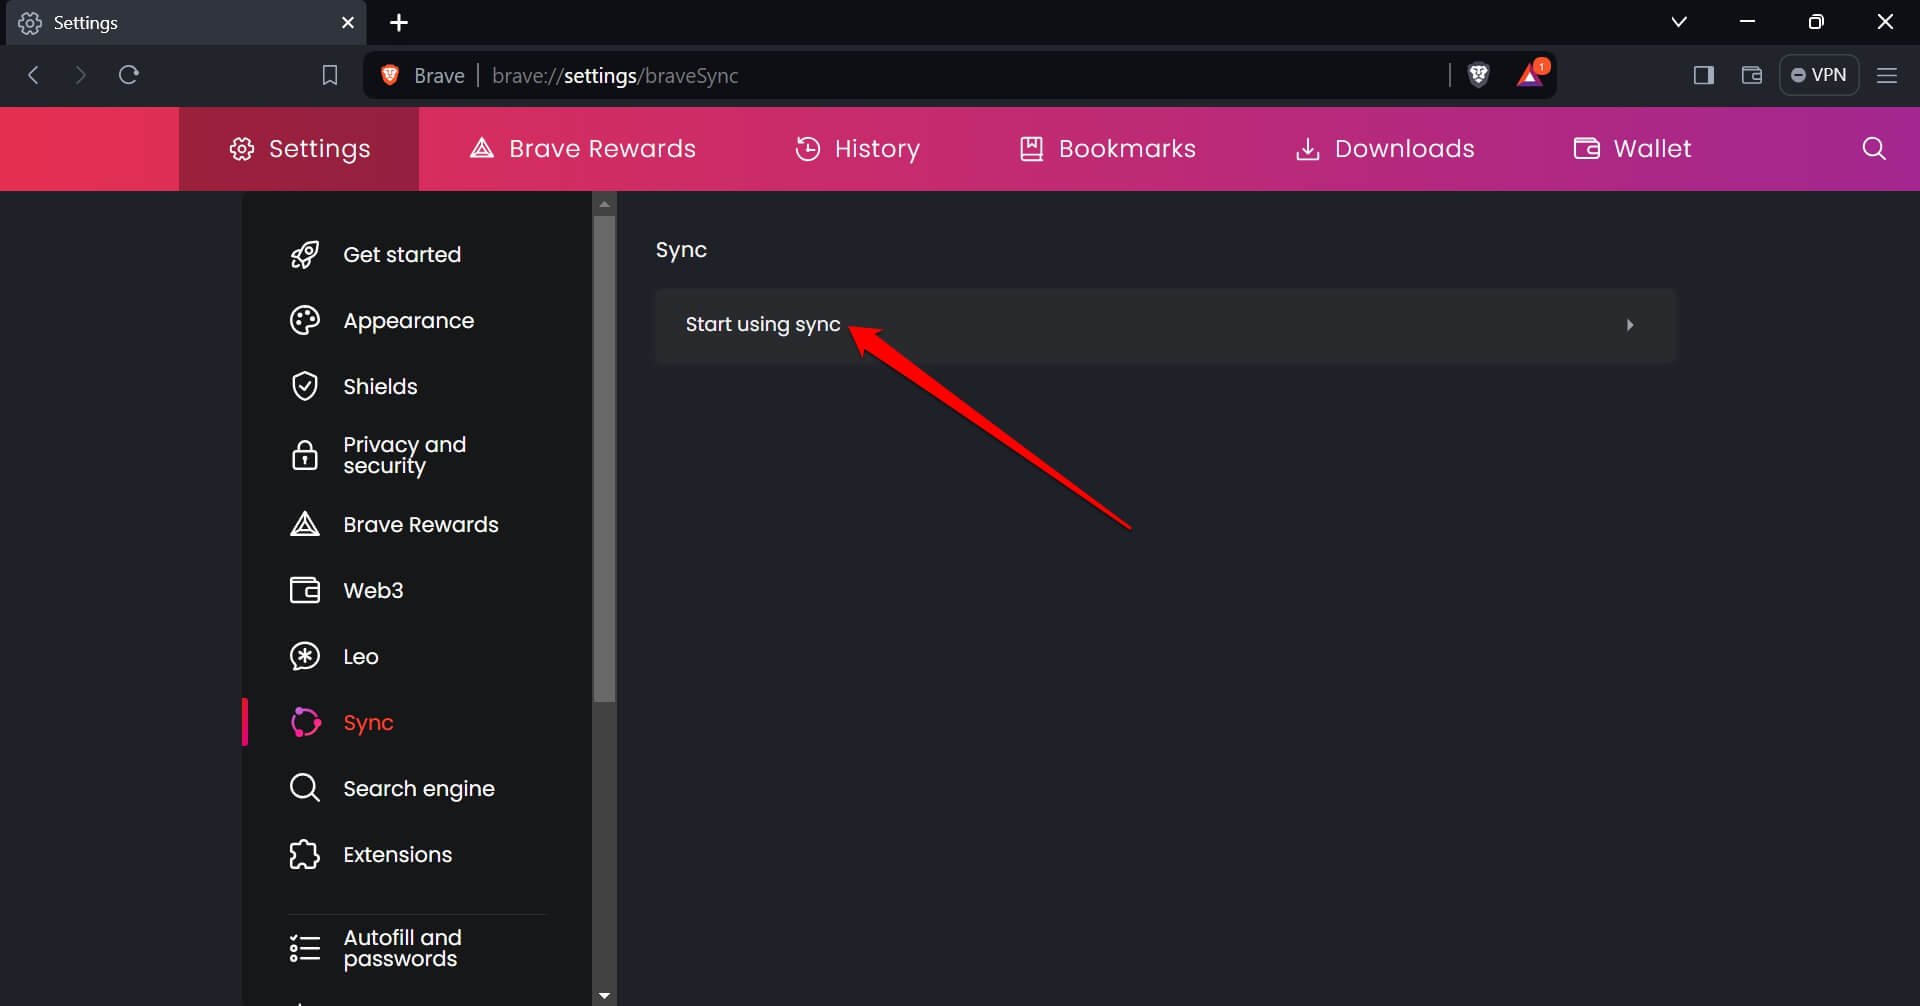Select Sync label in the sidebar
This screenshot has height=1006, width=1920.
coord(368,723)
